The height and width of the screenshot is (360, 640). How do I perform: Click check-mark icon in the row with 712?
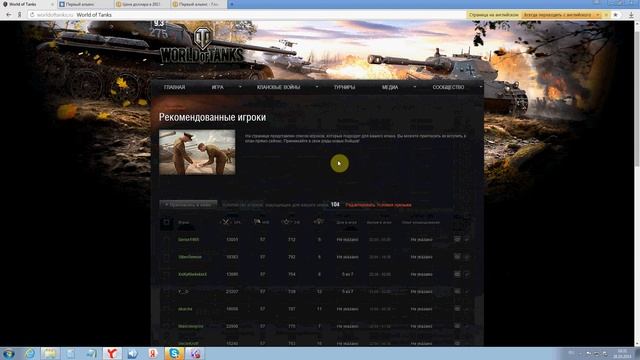coord(467,240)
